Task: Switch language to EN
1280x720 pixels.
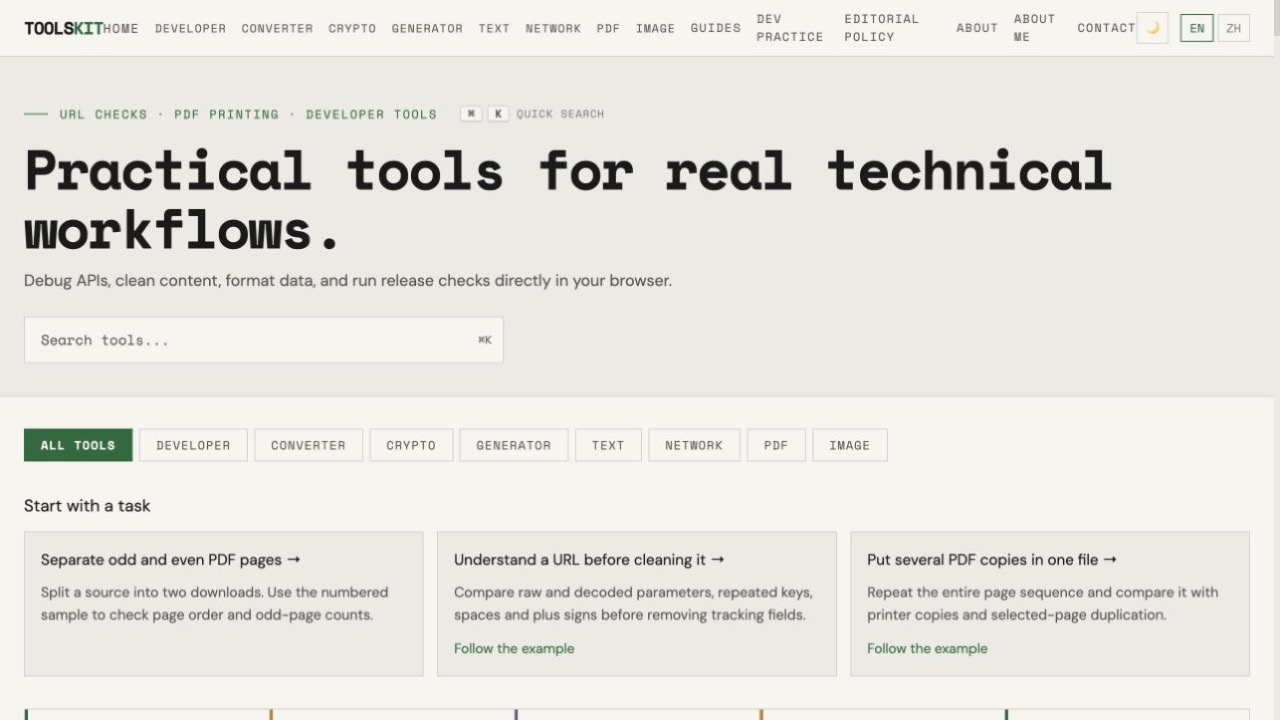Action: [1197, 28]
